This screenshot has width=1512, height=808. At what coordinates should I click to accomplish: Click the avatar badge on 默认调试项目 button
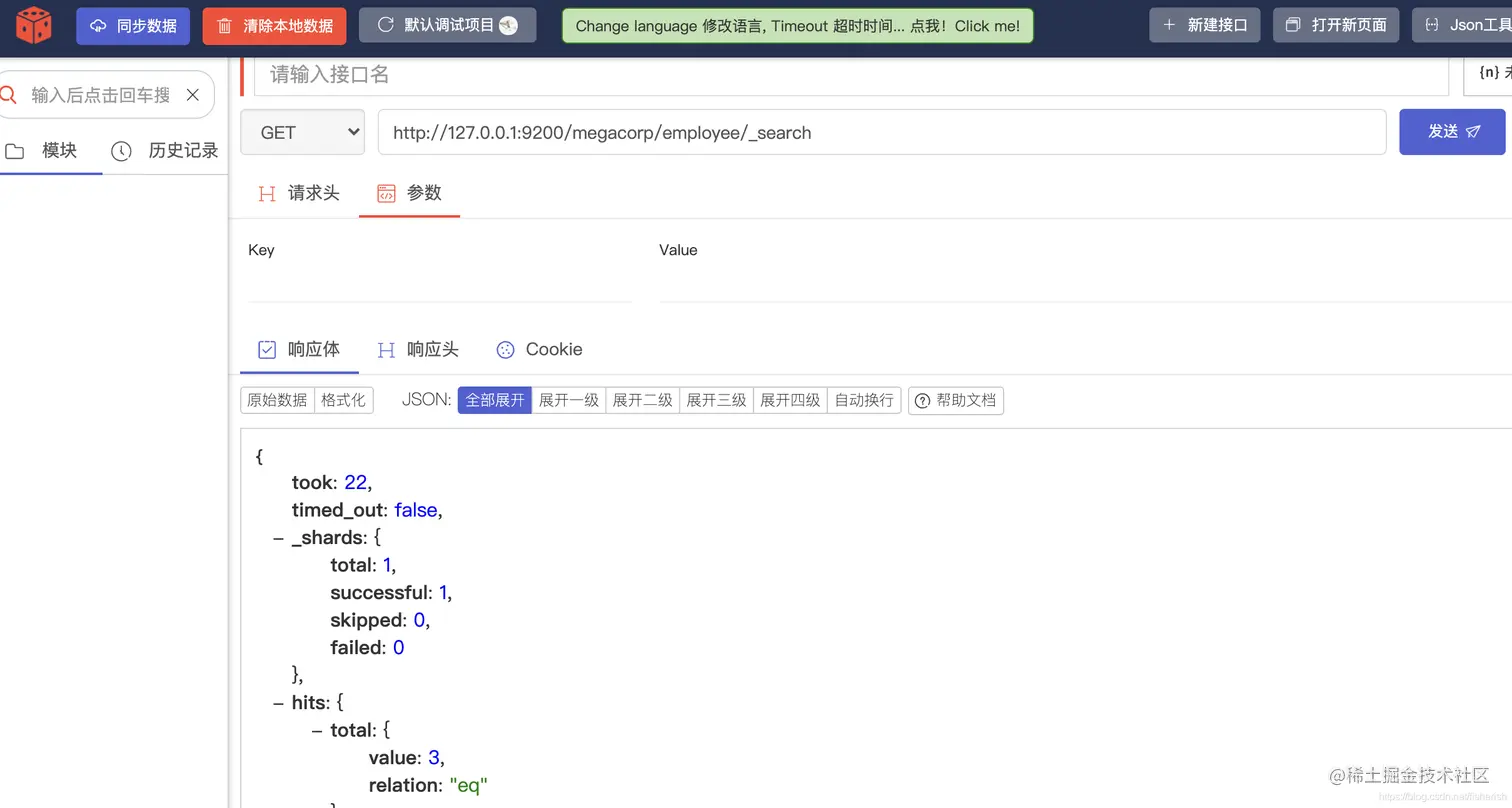(509, 26)
